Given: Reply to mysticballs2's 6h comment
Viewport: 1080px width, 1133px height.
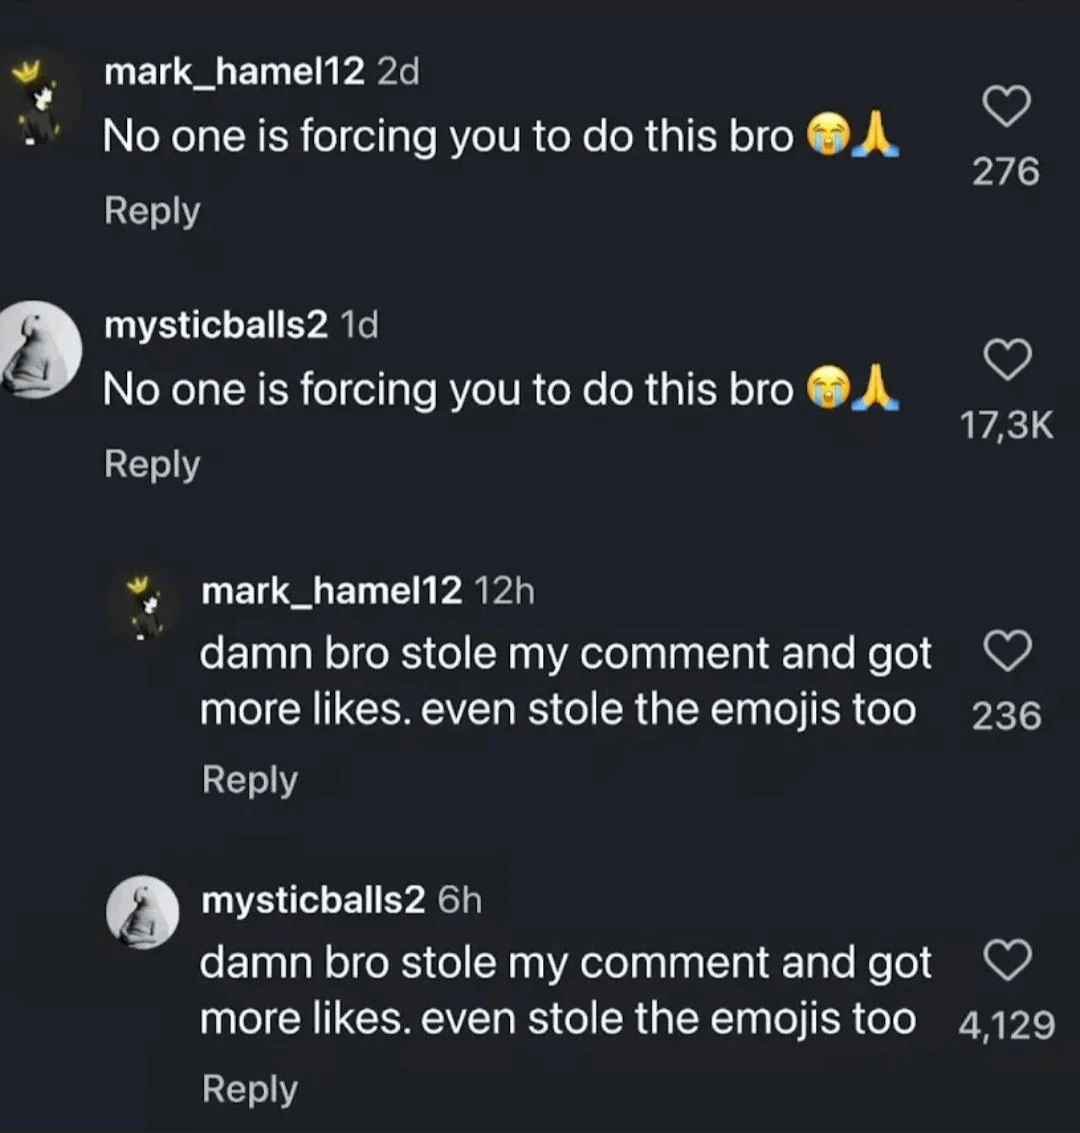Looking at the screenshot, I should coord(250,1088).
